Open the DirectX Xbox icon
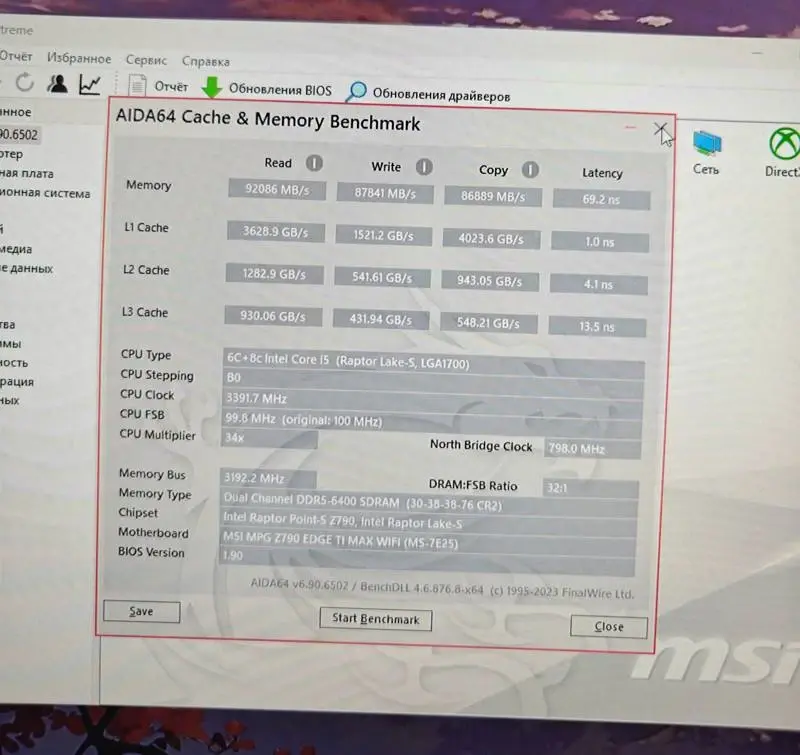The height and width of the screenshot is (755, 800). point(783,153)
